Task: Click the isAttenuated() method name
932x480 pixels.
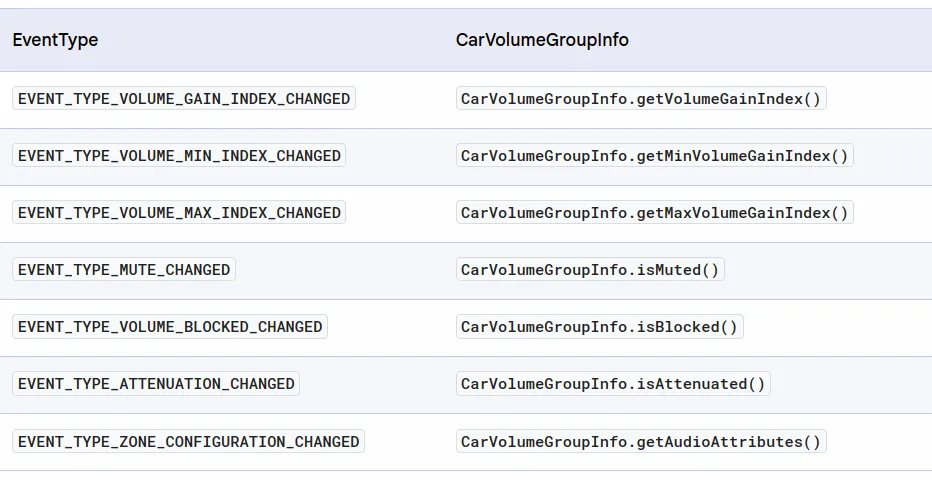Action: 700,384
